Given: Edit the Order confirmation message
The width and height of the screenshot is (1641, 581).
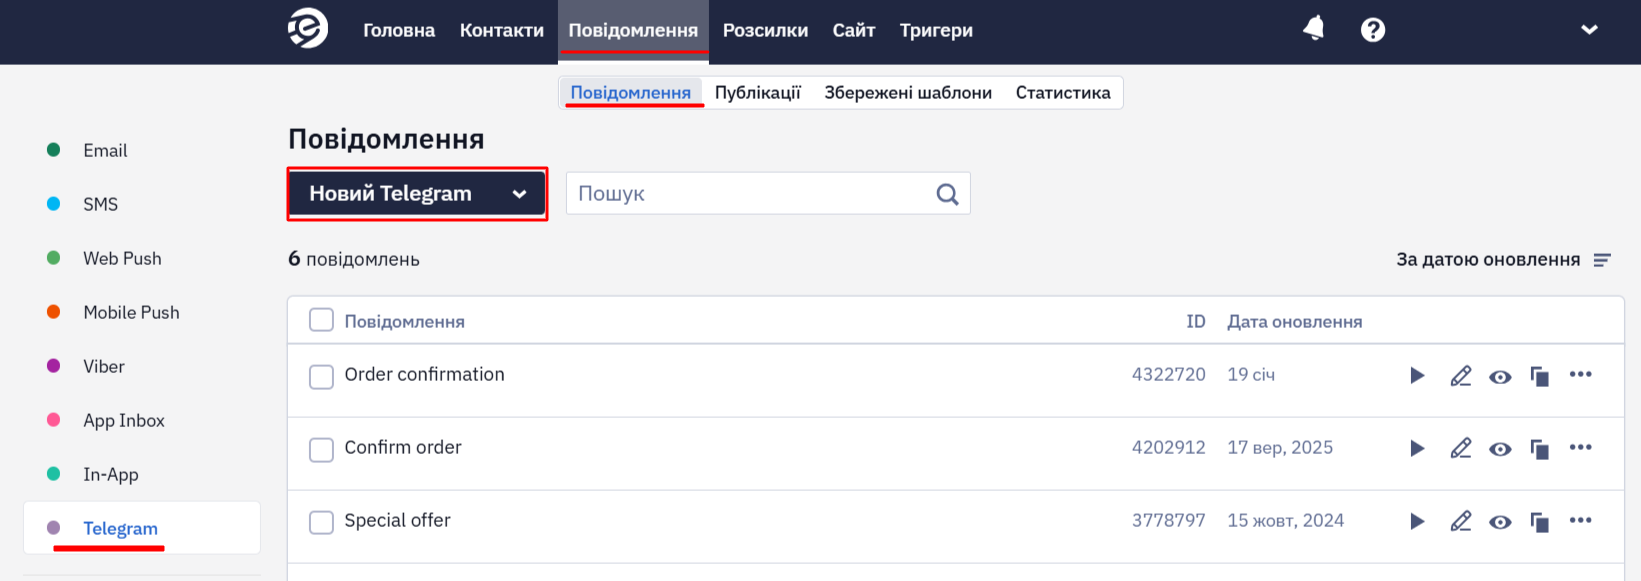Looking at the screenshot, I should (x=1461, y=375).
